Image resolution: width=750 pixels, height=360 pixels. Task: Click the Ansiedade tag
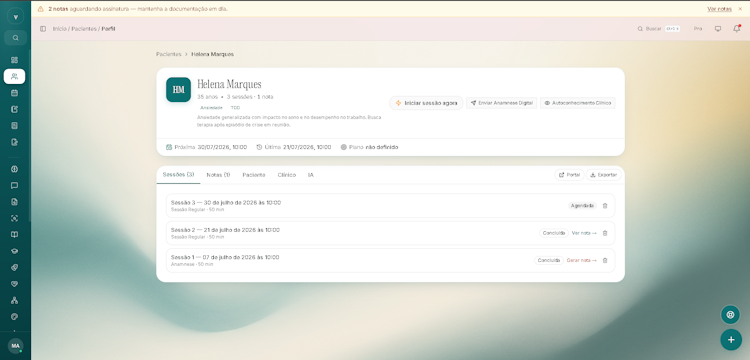(211, 108)
